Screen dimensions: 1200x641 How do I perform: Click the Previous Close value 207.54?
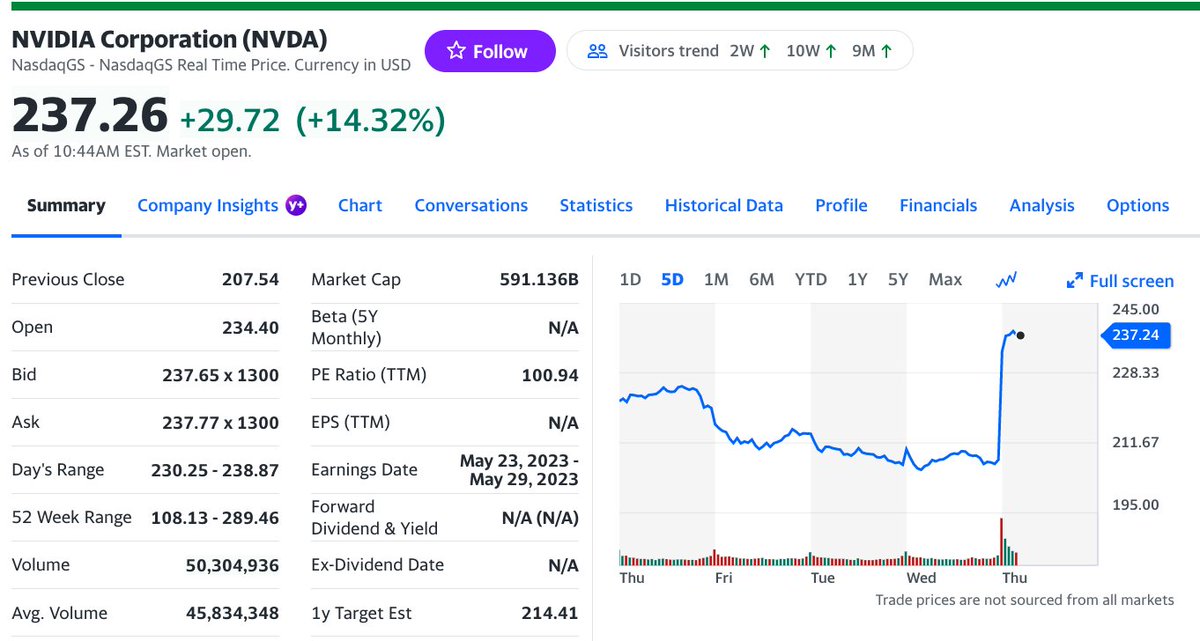point(250,279)
